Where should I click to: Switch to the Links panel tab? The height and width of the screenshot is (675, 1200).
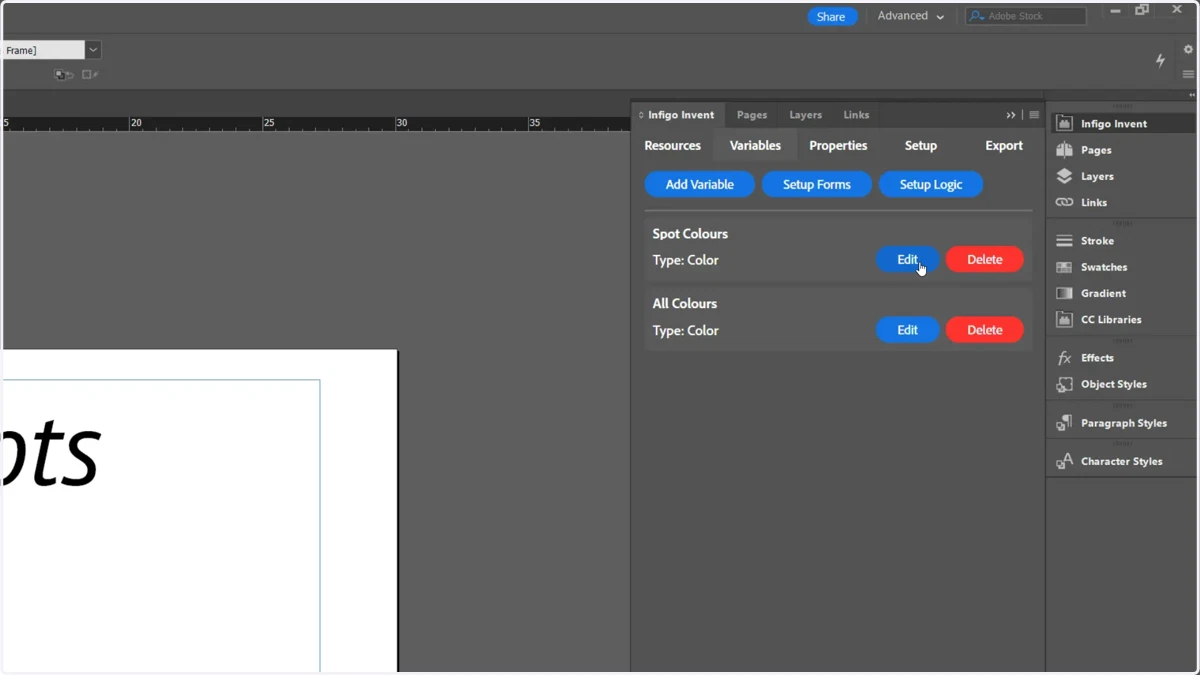[x=856, y=115]
